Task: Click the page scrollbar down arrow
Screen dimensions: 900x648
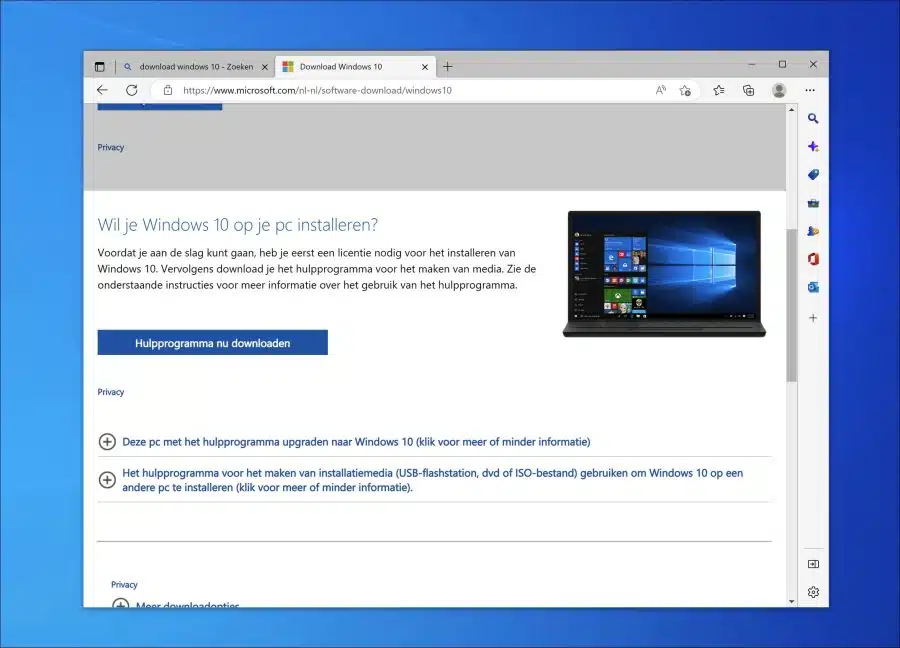Action: click(x=792, y=602)
